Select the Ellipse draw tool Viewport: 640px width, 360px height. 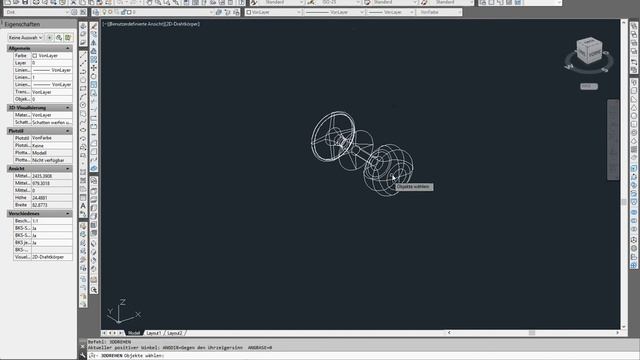coord(83,130)
